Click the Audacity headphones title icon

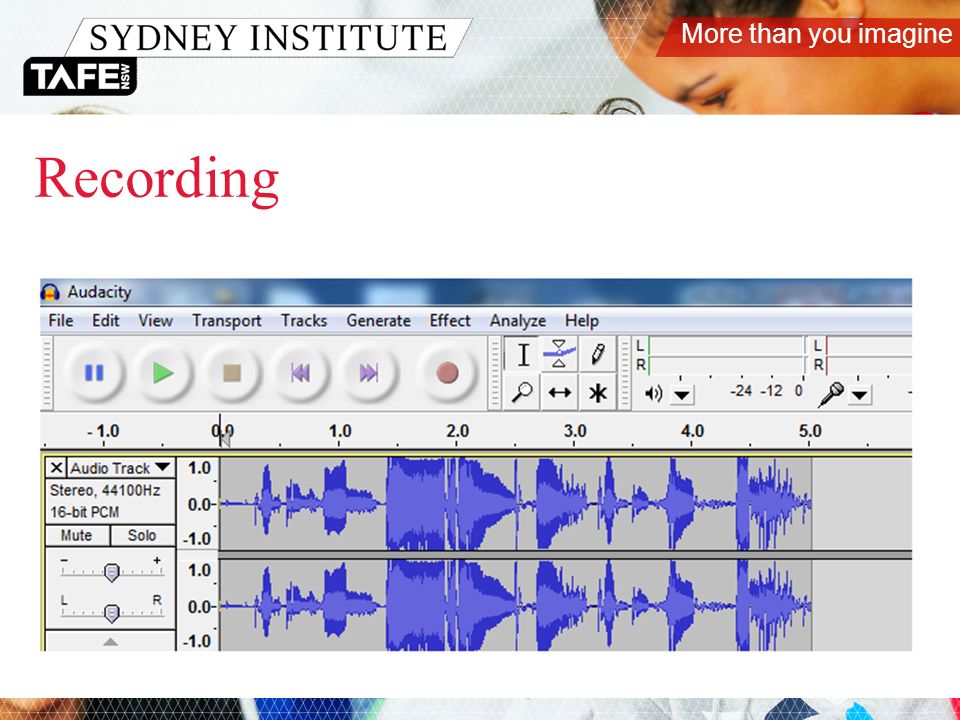tap(50, 293)
